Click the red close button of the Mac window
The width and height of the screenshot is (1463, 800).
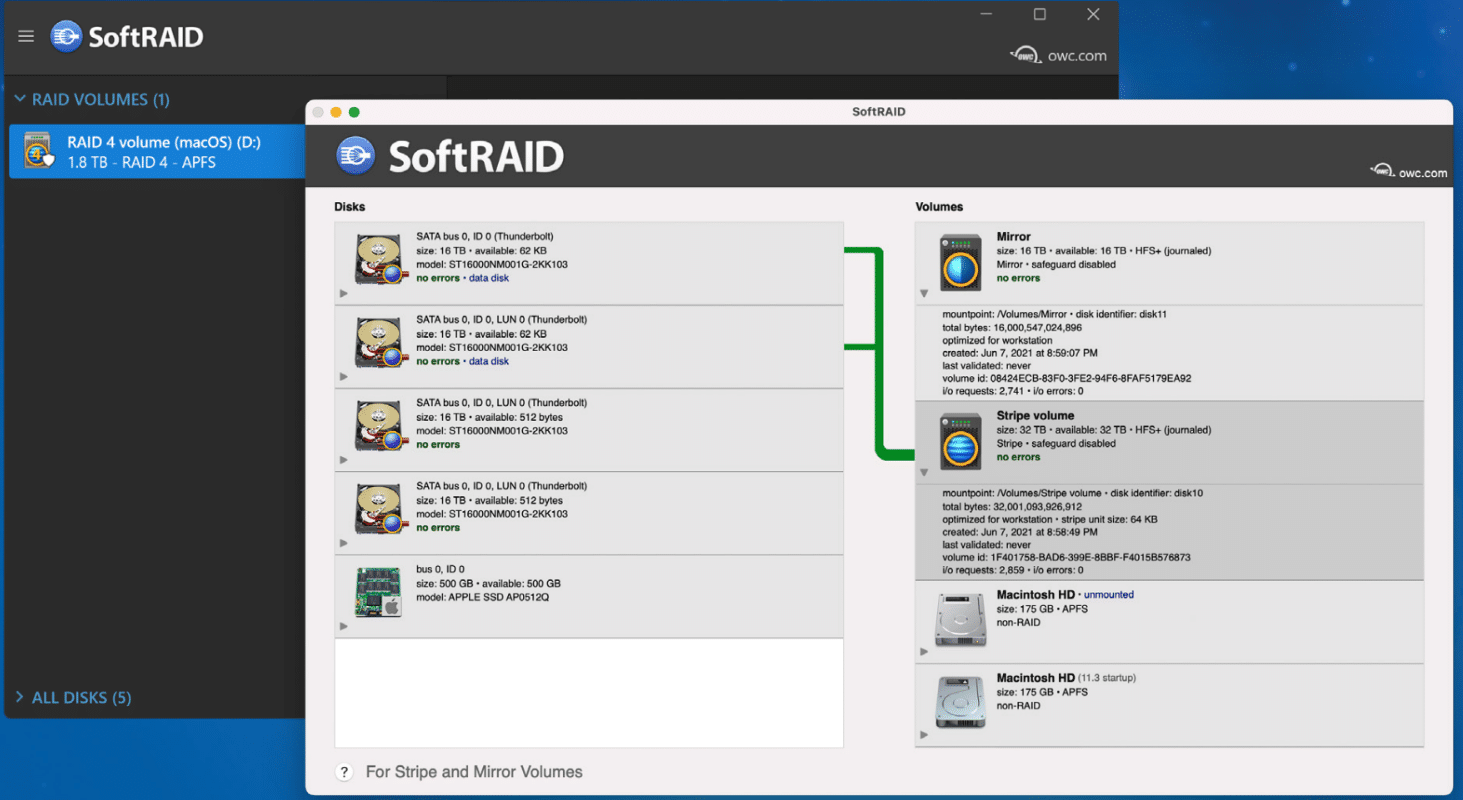coord(318,112)
